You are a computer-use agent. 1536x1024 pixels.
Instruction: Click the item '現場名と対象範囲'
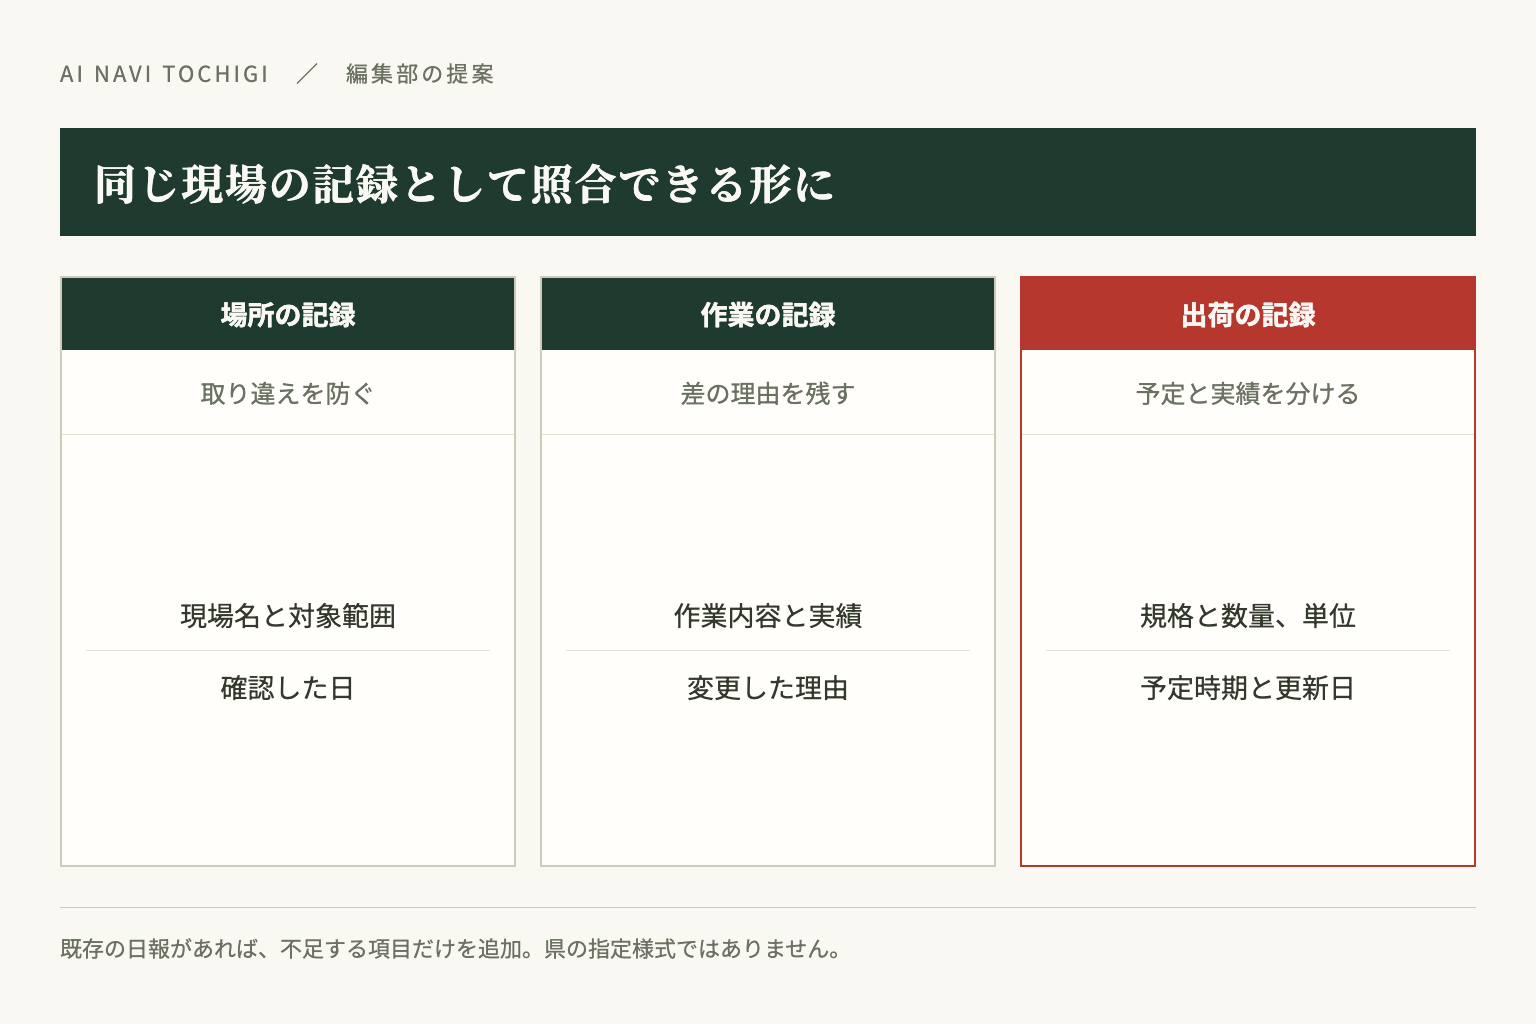(x=288, y=615)
